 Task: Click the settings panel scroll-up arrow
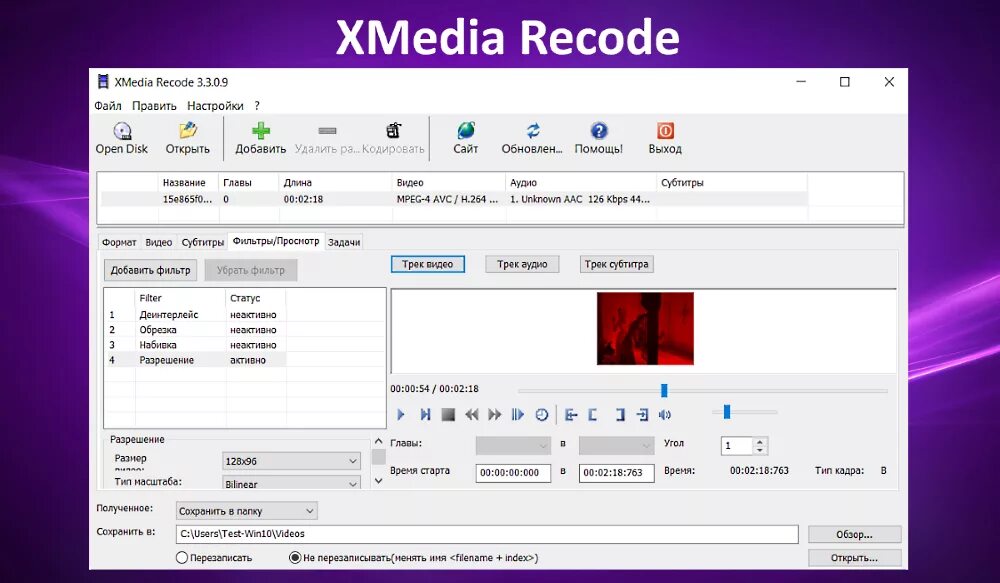[378, 441]
